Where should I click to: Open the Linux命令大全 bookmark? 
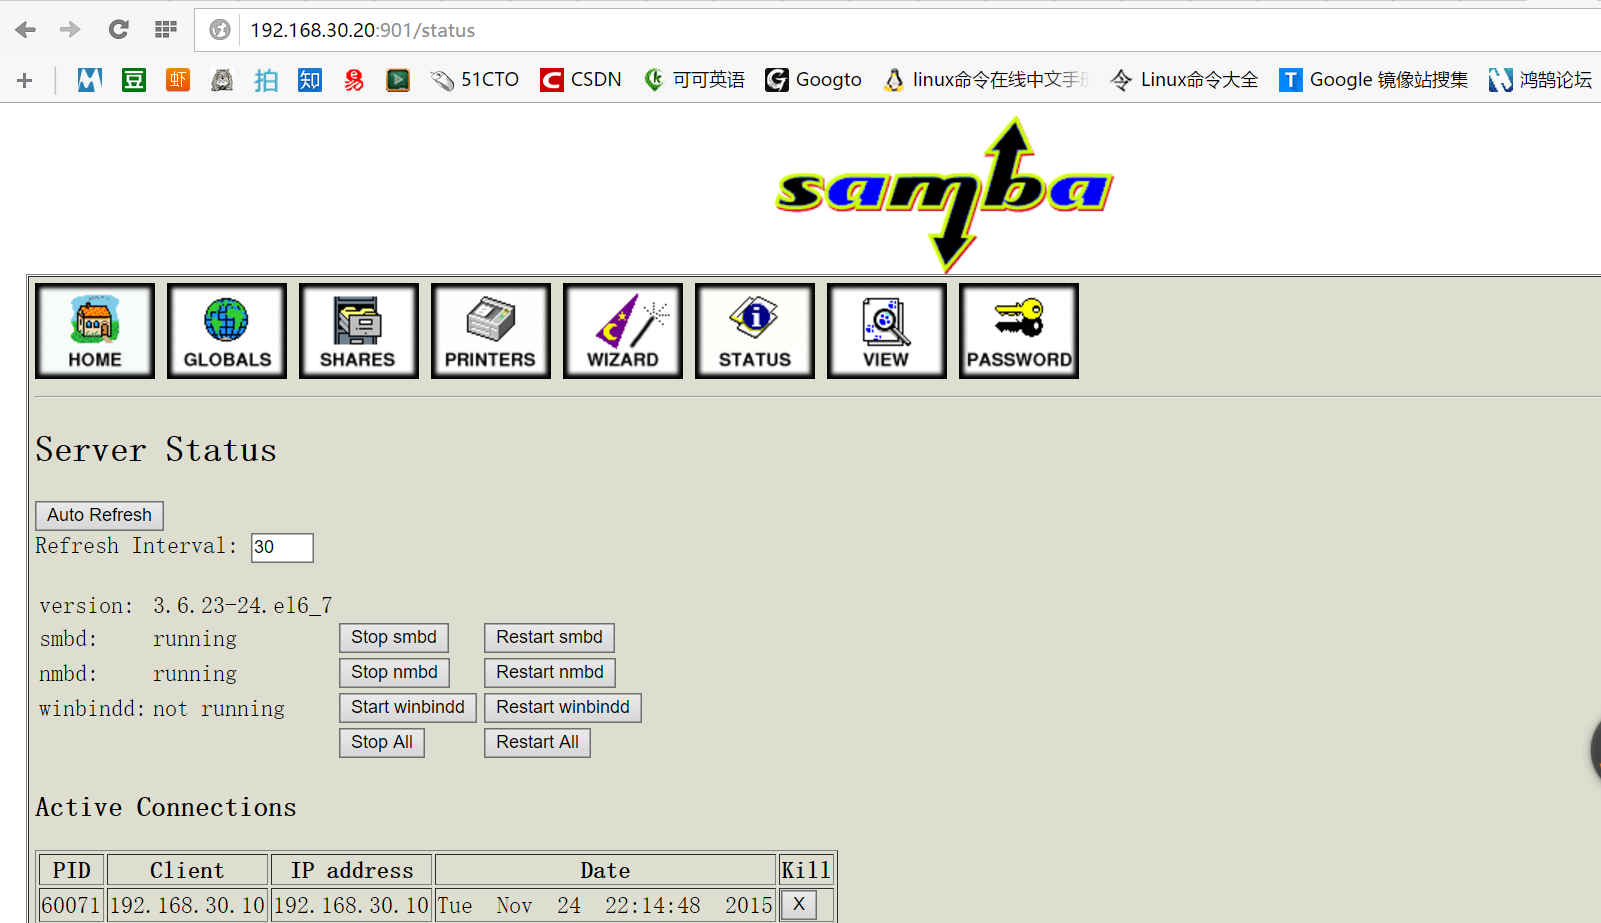point(1184,80)
